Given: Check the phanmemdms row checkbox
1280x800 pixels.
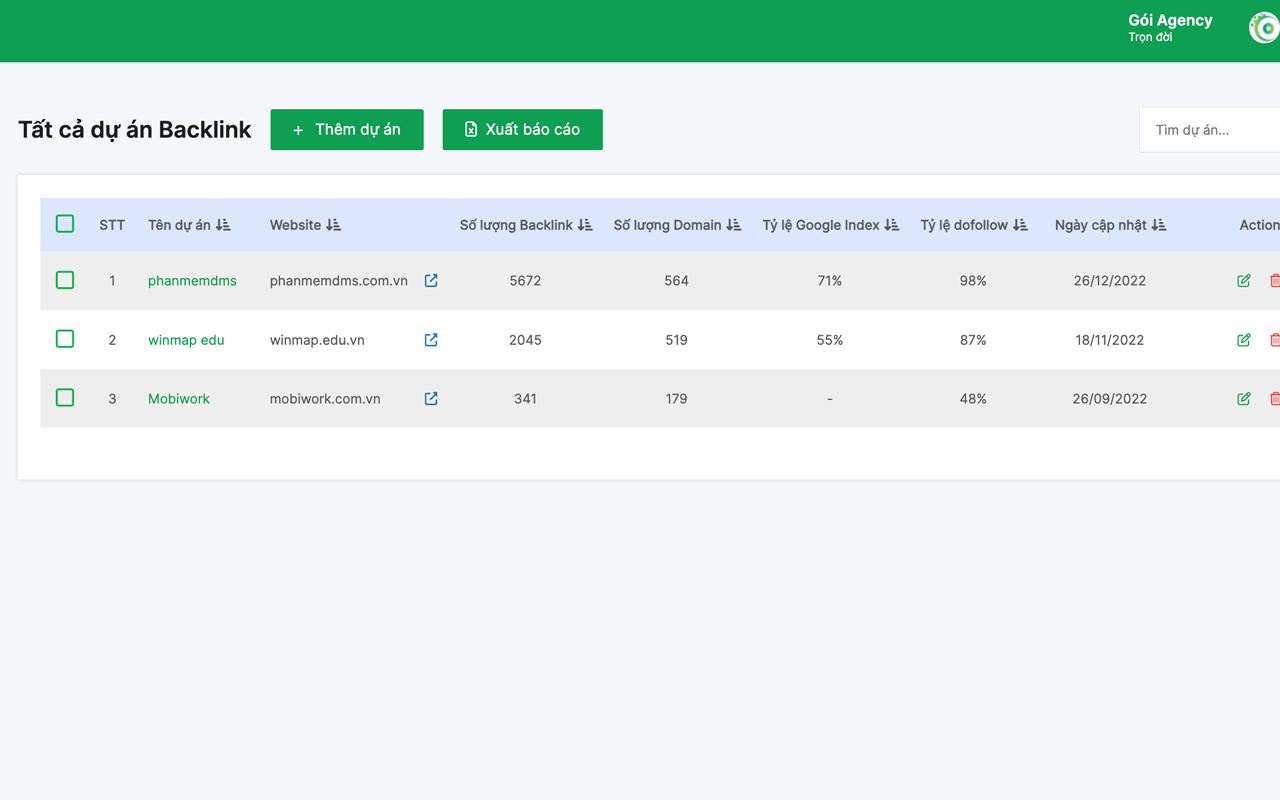Looking at the screenshot, I should click(65, 280).
